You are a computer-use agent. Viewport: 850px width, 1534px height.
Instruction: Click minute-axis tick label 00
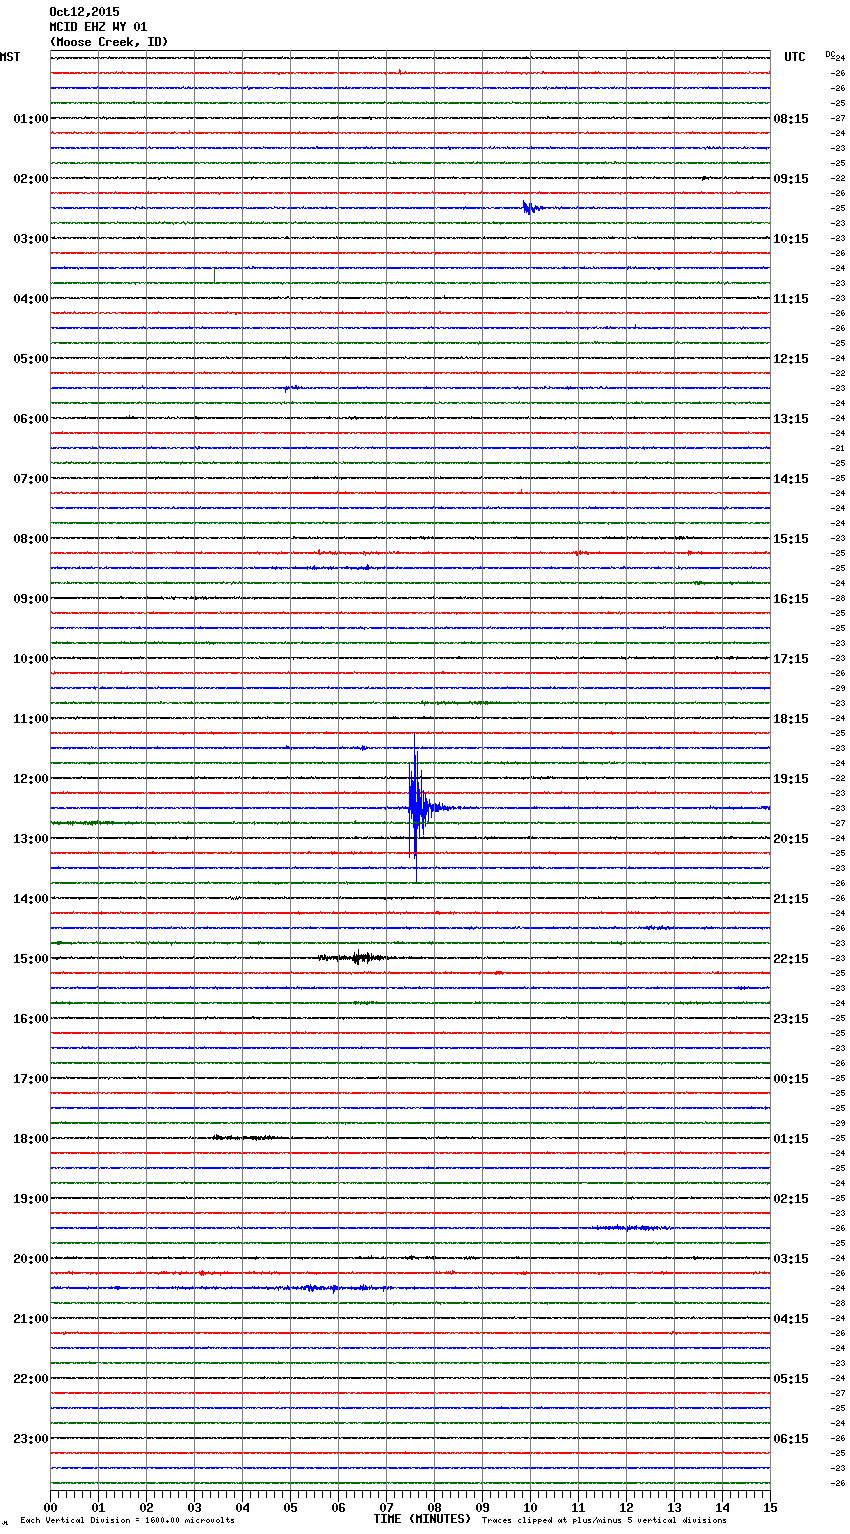(51, 1507)
